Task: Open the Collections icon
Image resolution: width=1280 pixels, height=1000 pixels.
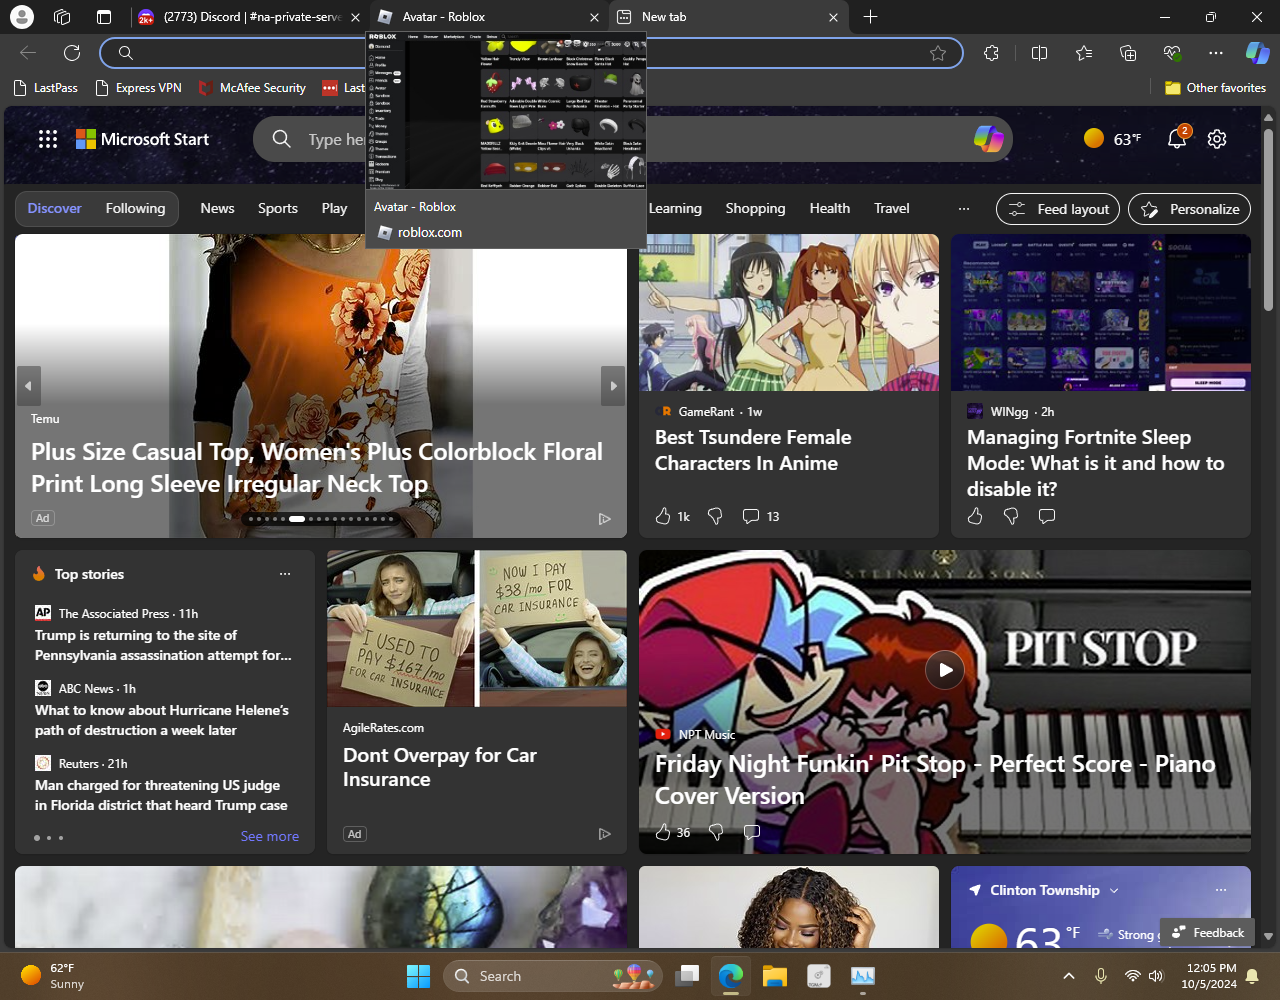Action: click(1128, 53)
